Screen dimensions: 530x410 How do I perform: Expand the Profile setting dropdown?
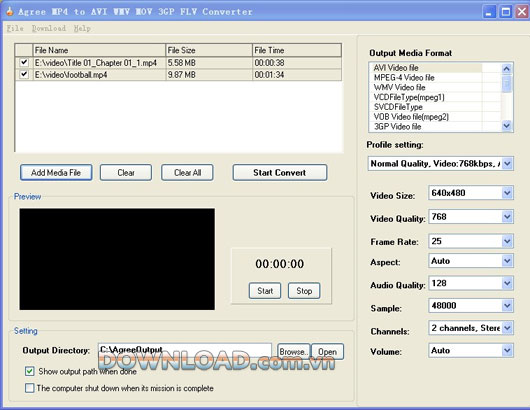coord(507,164)
